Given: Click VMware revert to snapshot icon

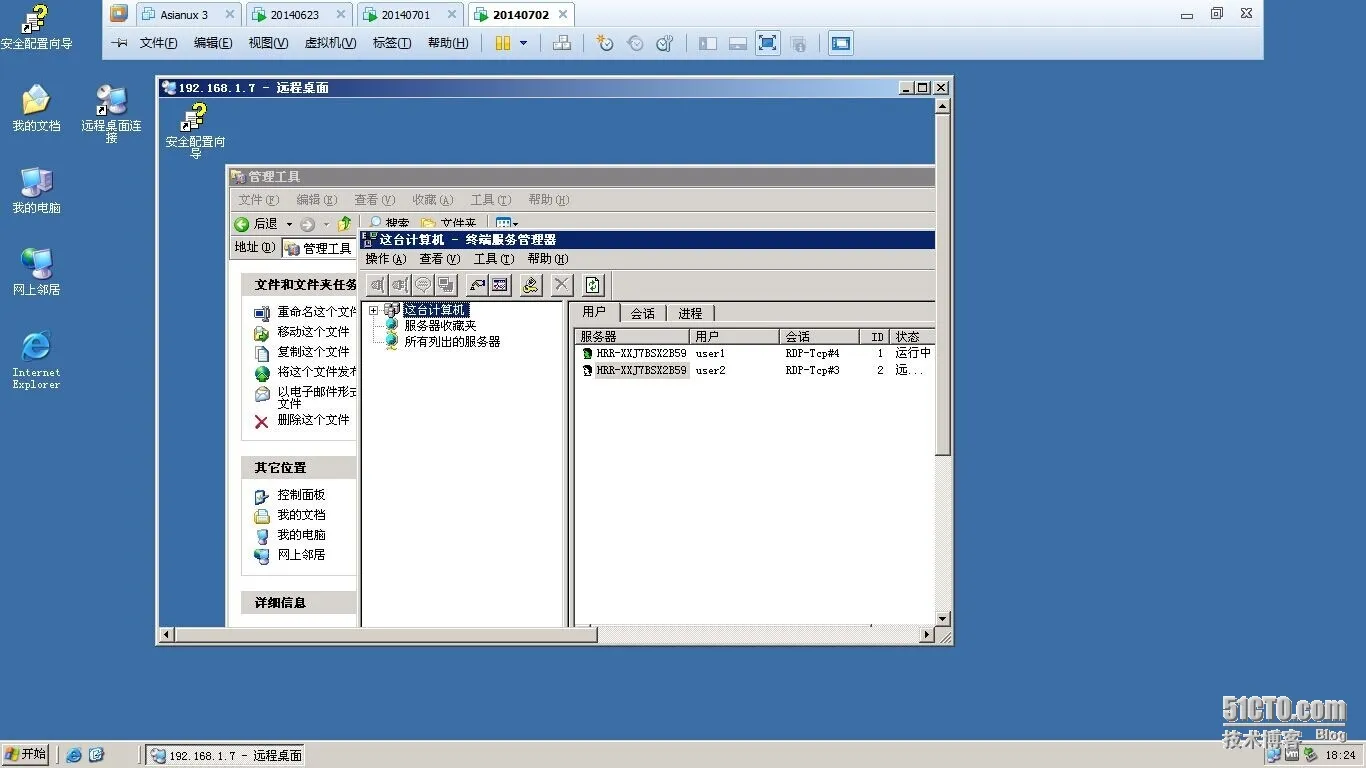Looking at the screenshot, I should point(635,43).
